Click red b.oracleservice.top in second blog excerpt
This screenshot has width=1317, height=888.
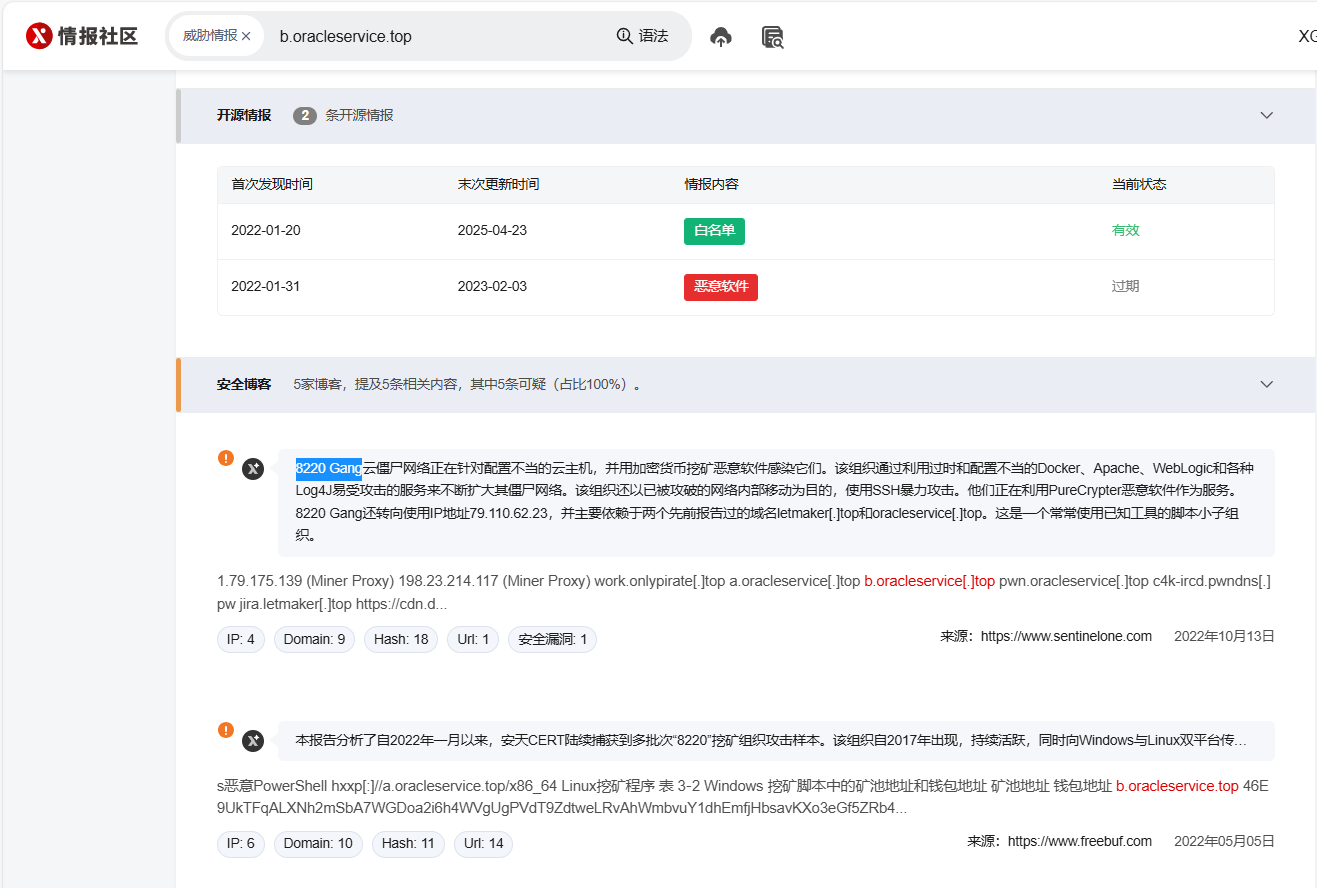(1177, 787)
